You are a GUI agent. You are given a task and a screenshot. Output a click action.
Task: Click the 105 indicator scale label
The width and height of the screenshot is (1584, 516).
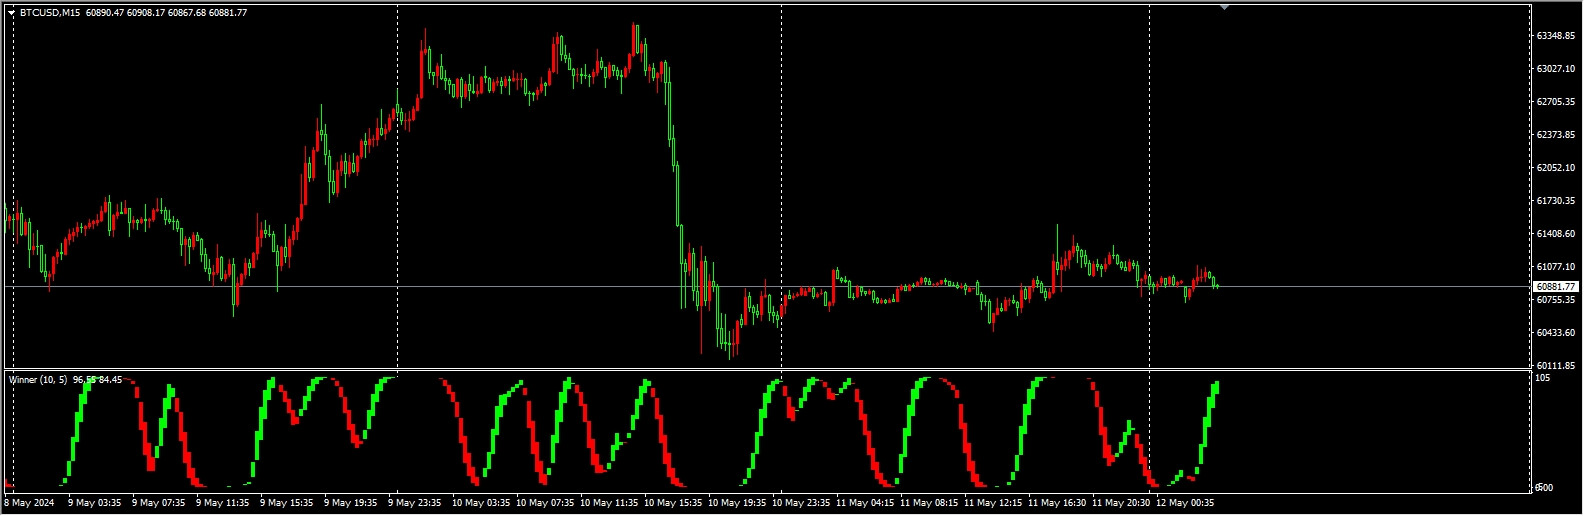tap(1543, 378)
